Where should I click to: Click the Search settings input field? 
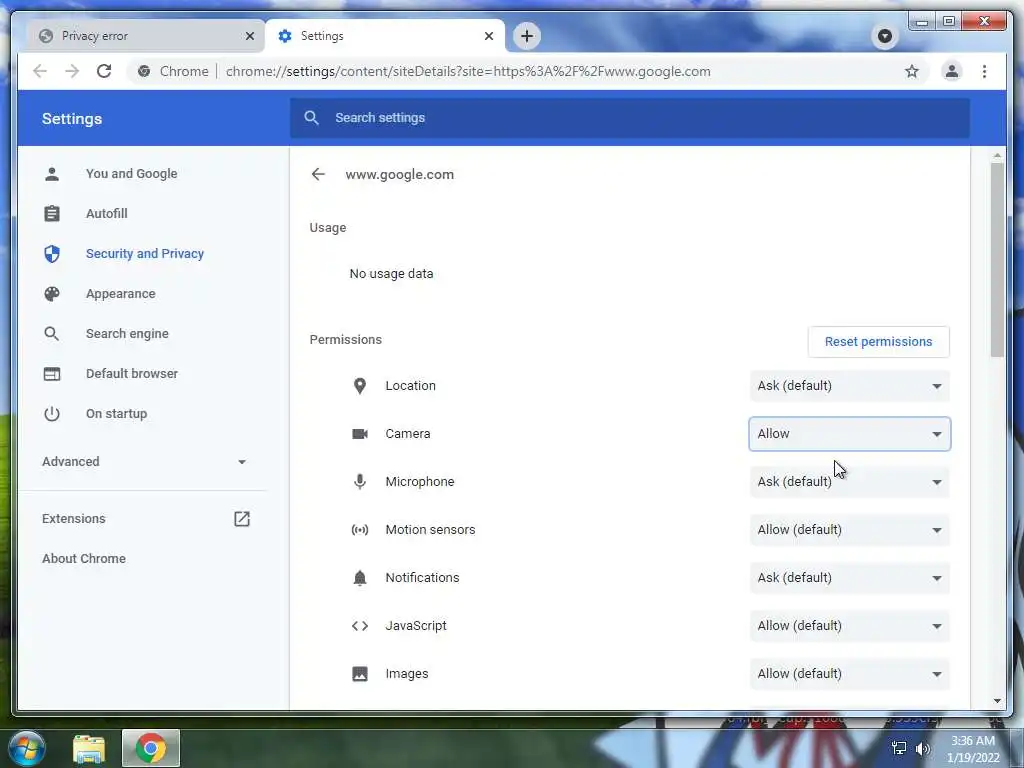coord(630,118)
